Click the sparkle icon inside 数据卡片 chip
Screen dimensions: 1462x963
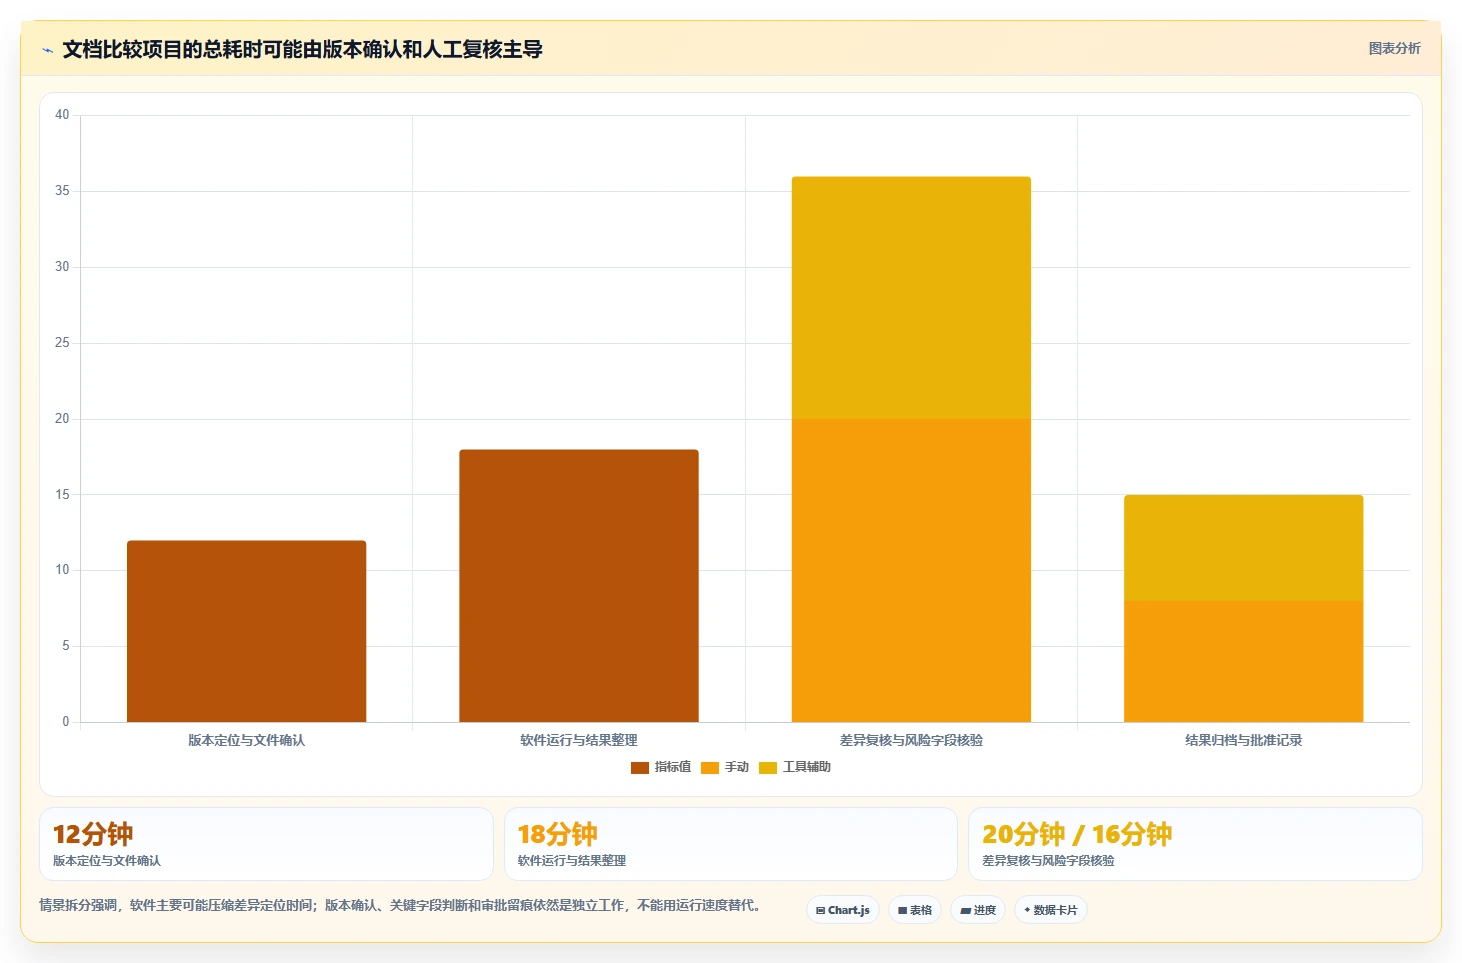tap(1027, 910)
